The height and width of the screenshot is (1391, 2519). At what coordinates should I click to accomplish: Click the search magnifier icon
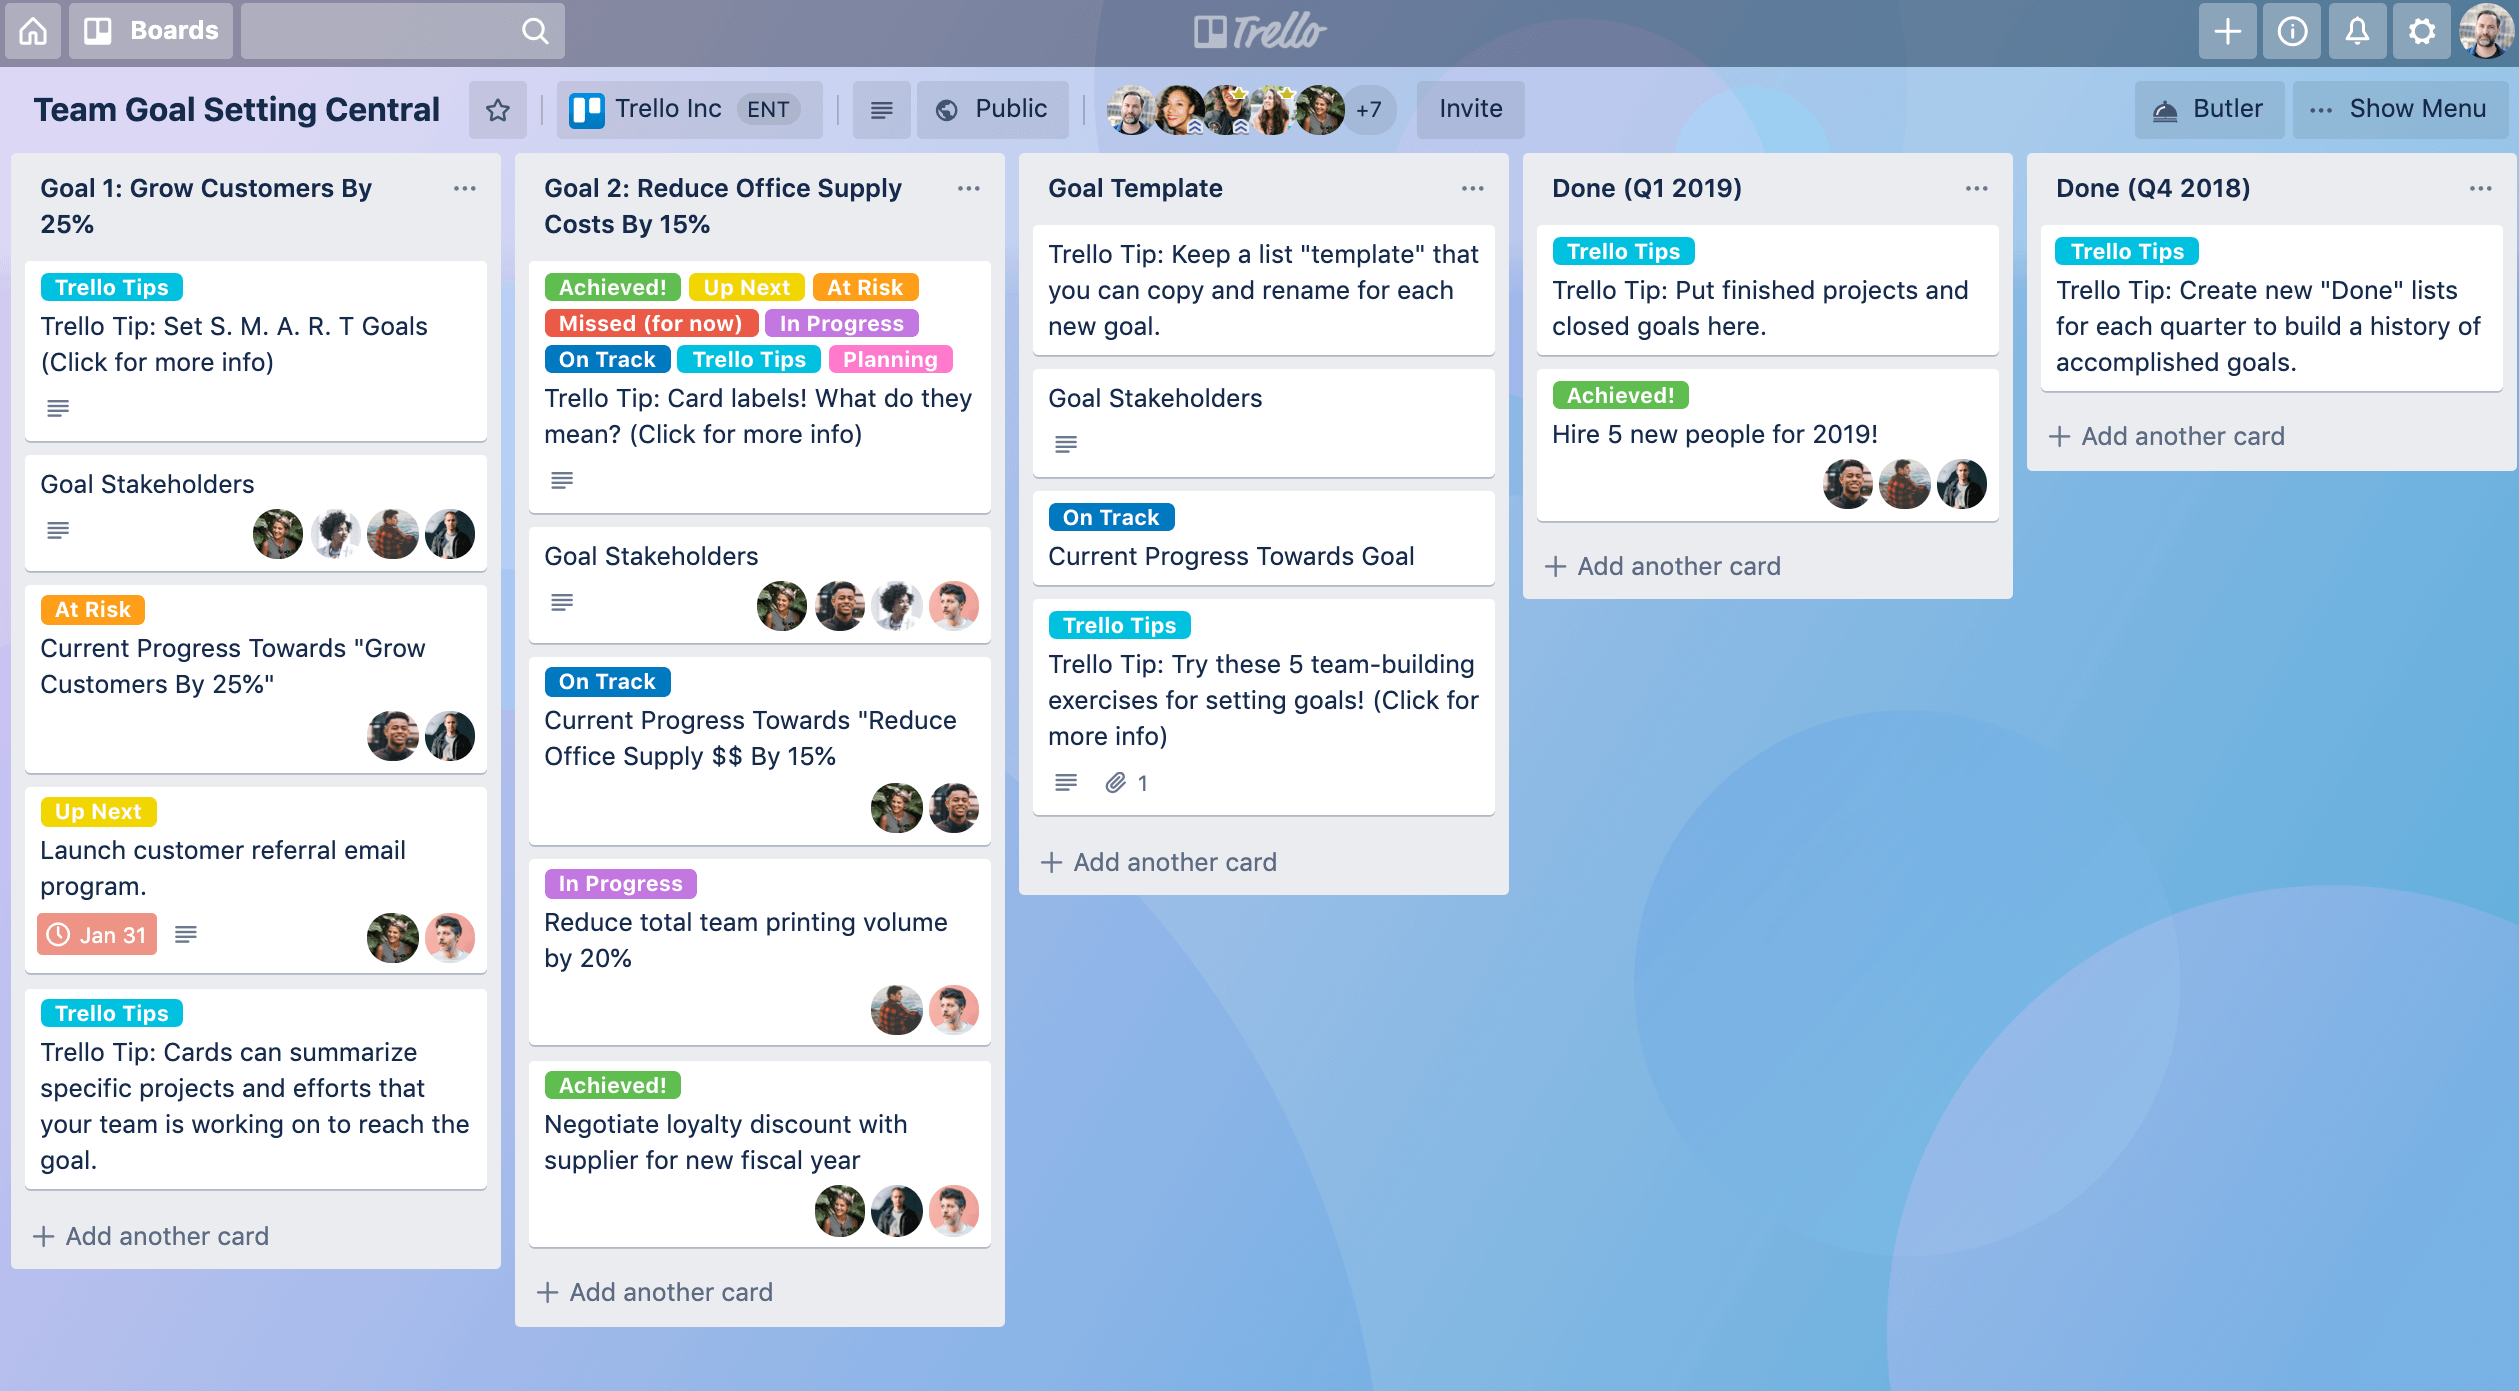[x=536, y=29]
